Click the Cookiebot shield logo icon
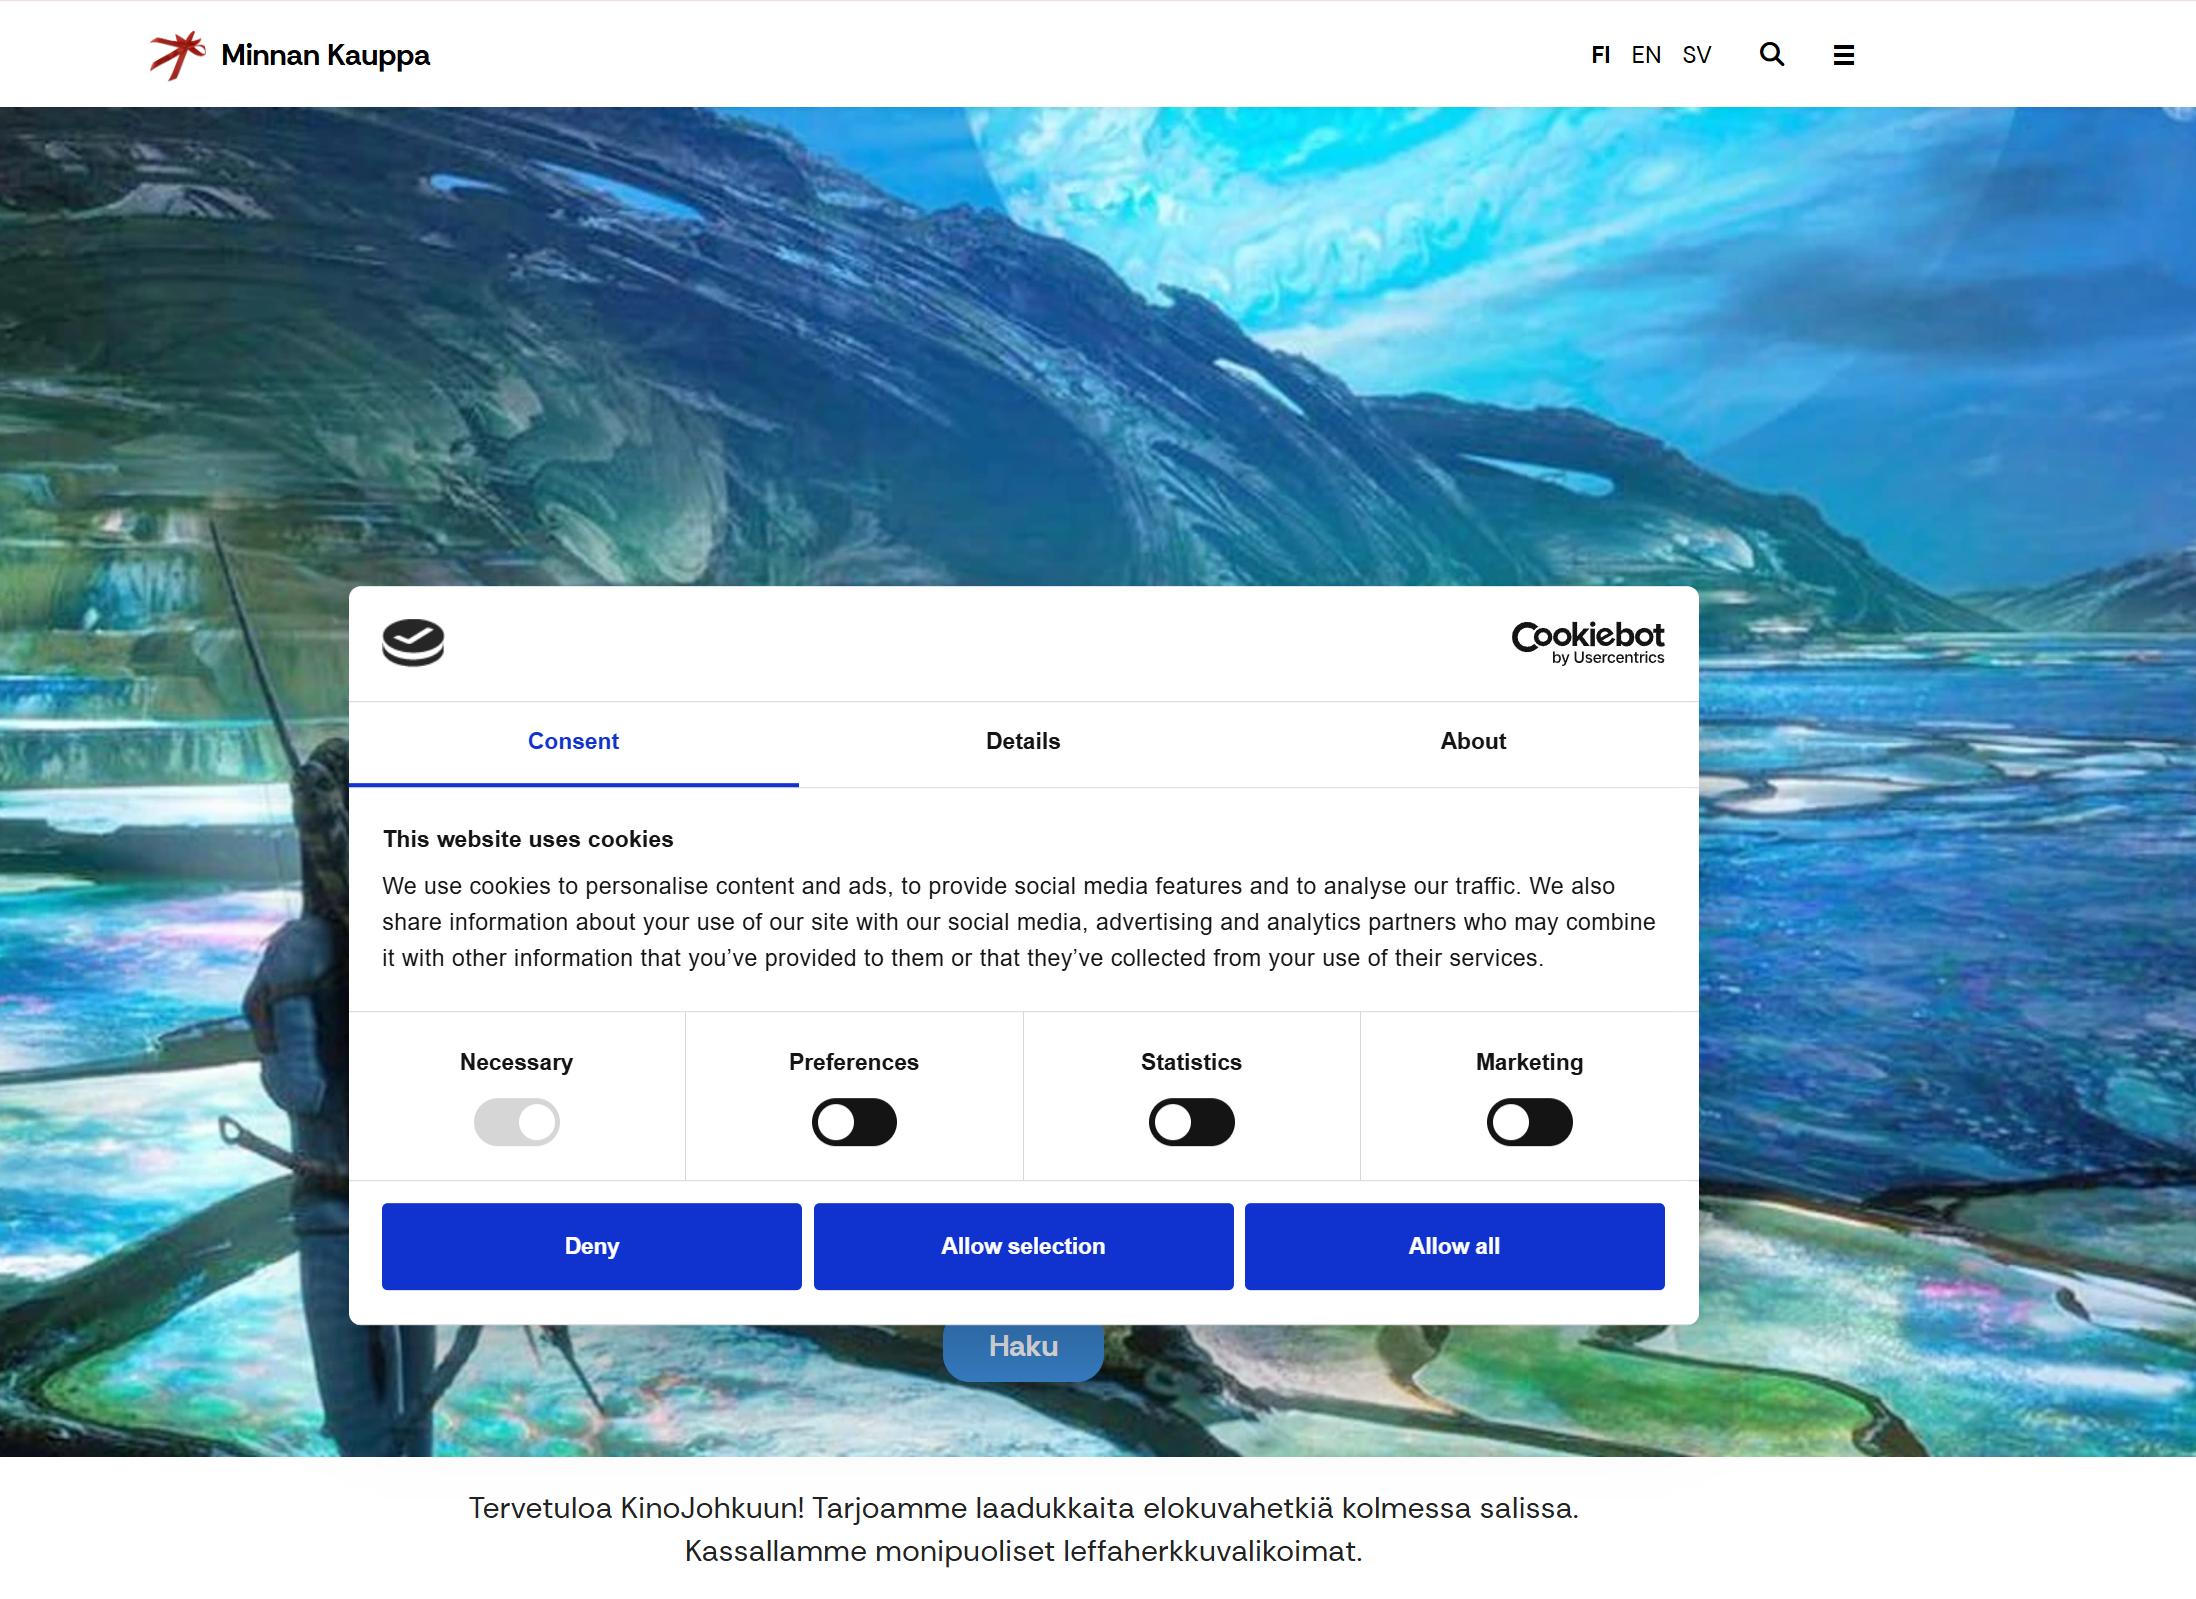Image resolution: width=2196 pixels, height=1599 pixels. point(413,642)
